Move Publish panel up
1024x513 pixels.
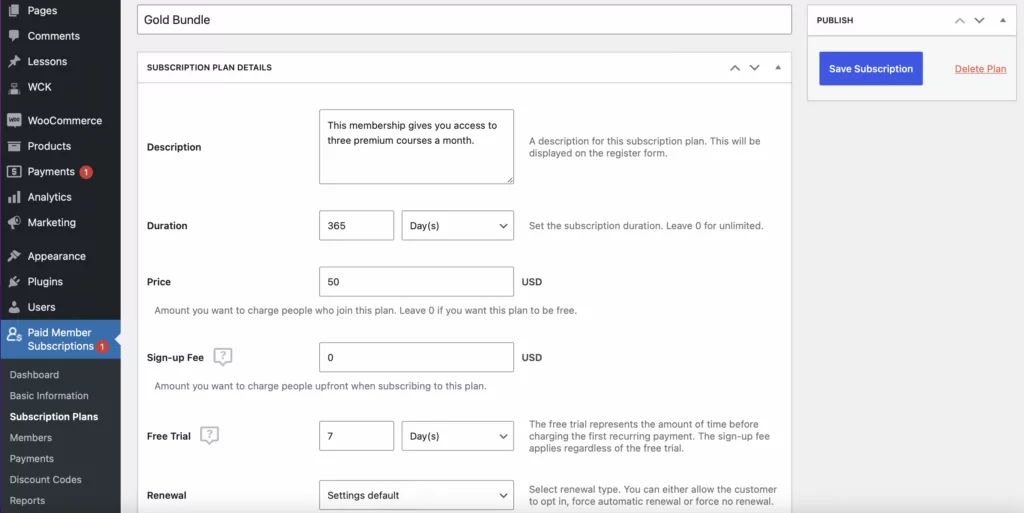tap(959, 20)
